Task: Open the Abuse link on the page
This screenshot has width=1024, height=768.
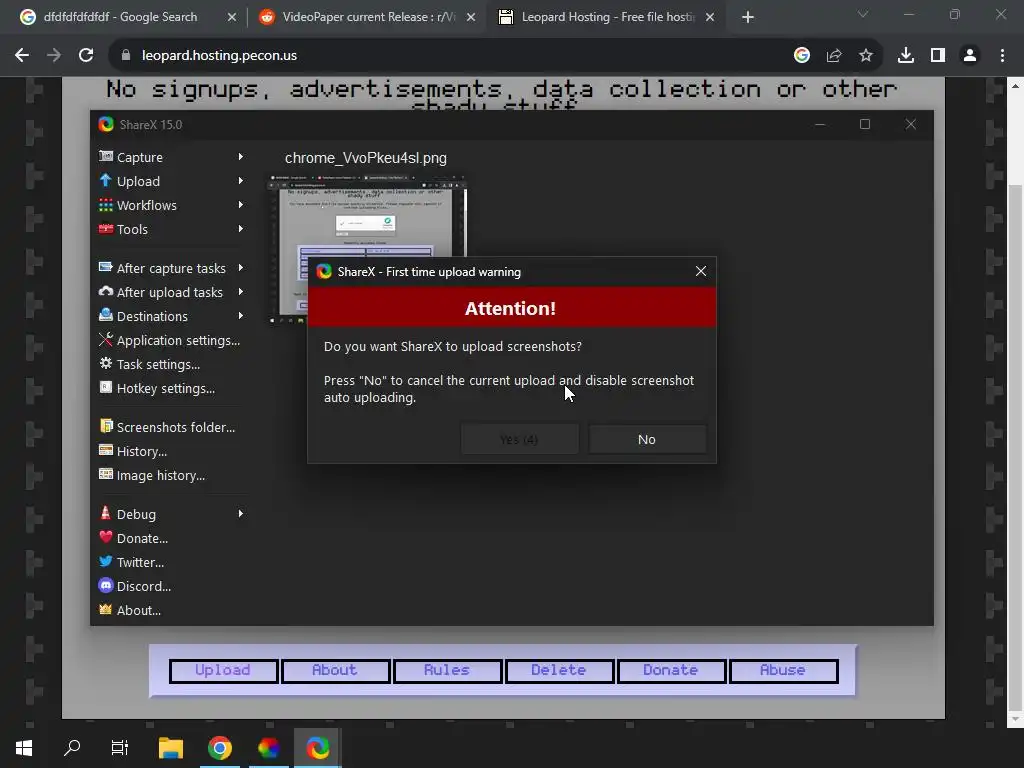Action: 783,671
